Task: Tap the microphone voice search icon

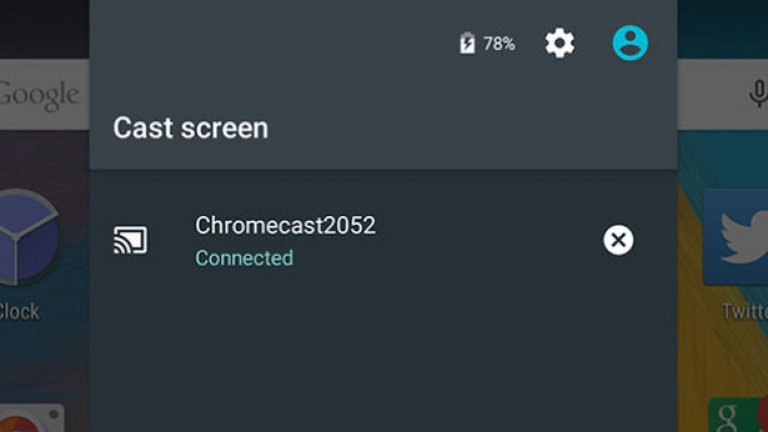Action: (757, 95)
